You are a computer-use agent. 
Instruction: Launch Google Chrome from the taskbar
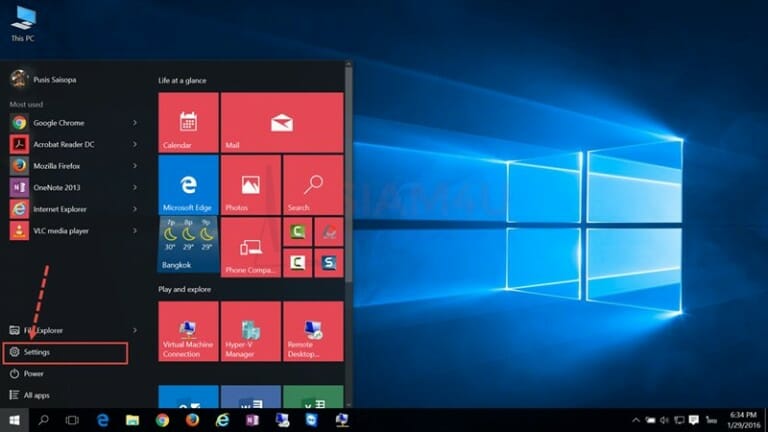point(162,420)
